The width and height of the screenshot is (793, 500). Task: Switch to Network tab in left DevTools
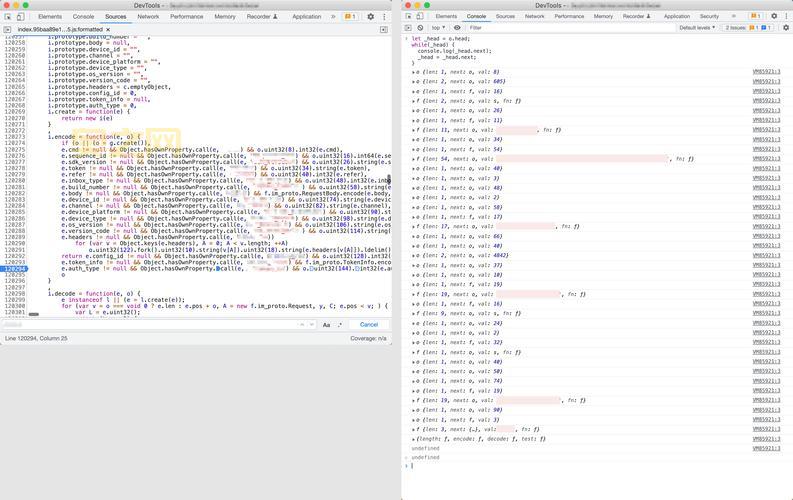pos(148,17)
